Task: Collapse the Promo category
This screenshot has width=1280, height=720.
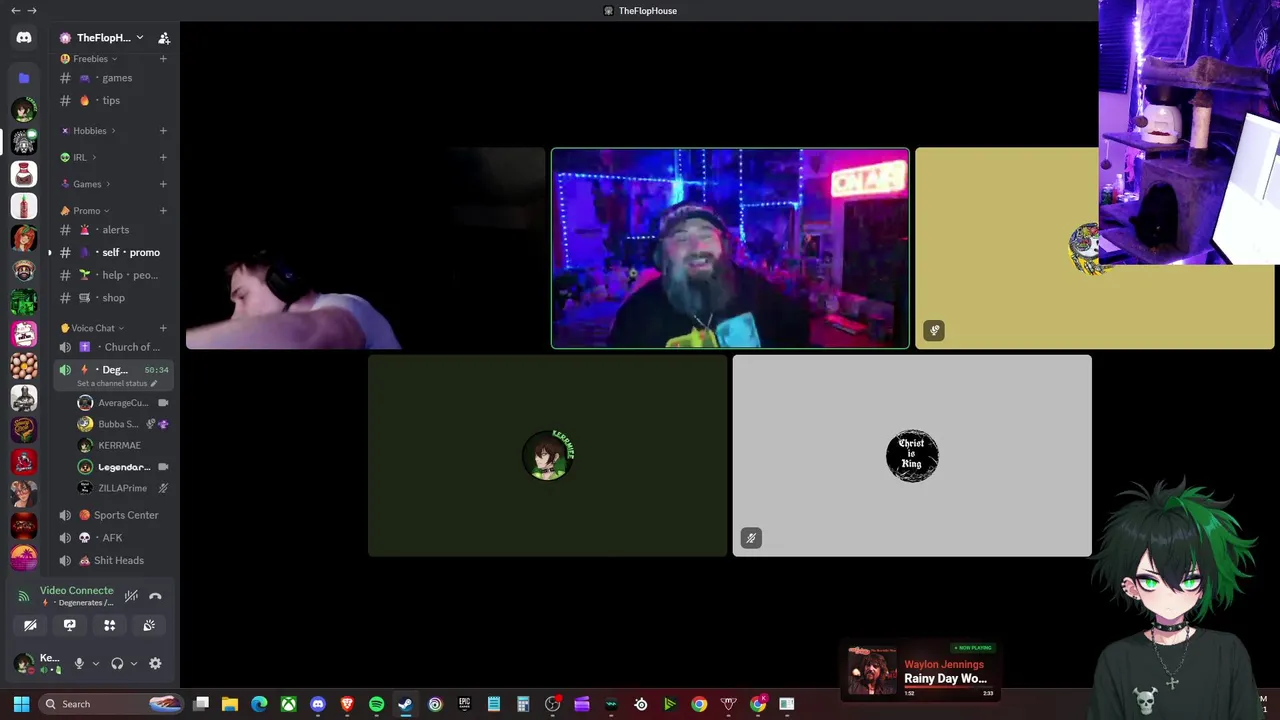Action: pos(86,211)
